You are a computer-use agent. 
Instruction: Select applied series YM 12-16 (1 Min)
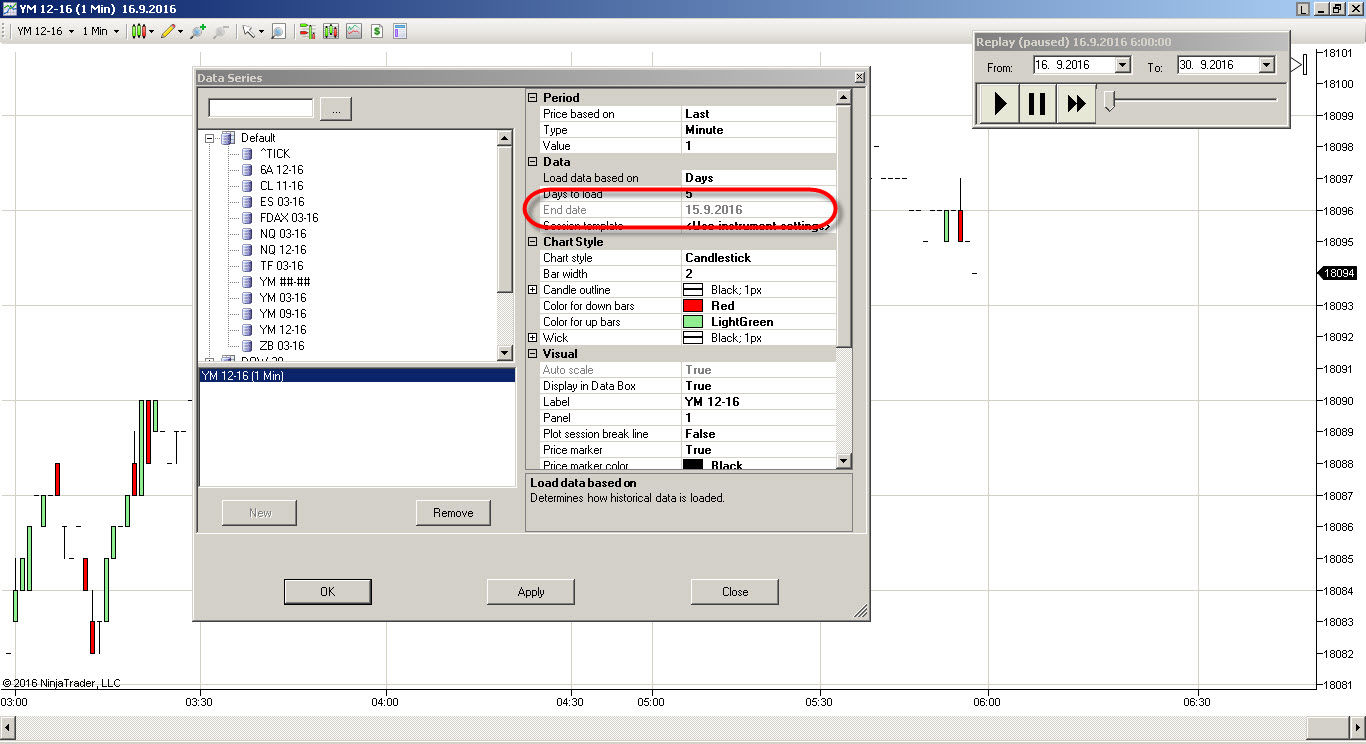pos(357,376)
